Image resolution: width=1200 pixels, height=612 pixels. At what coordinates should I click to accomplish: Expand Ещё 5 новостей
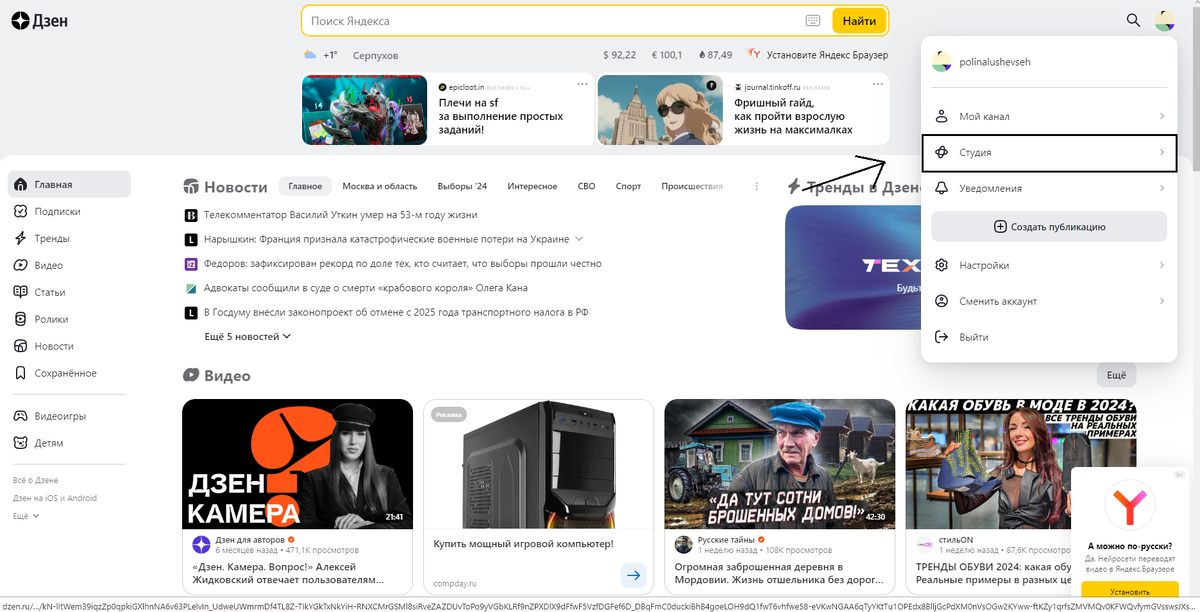[x=247, y=337]
